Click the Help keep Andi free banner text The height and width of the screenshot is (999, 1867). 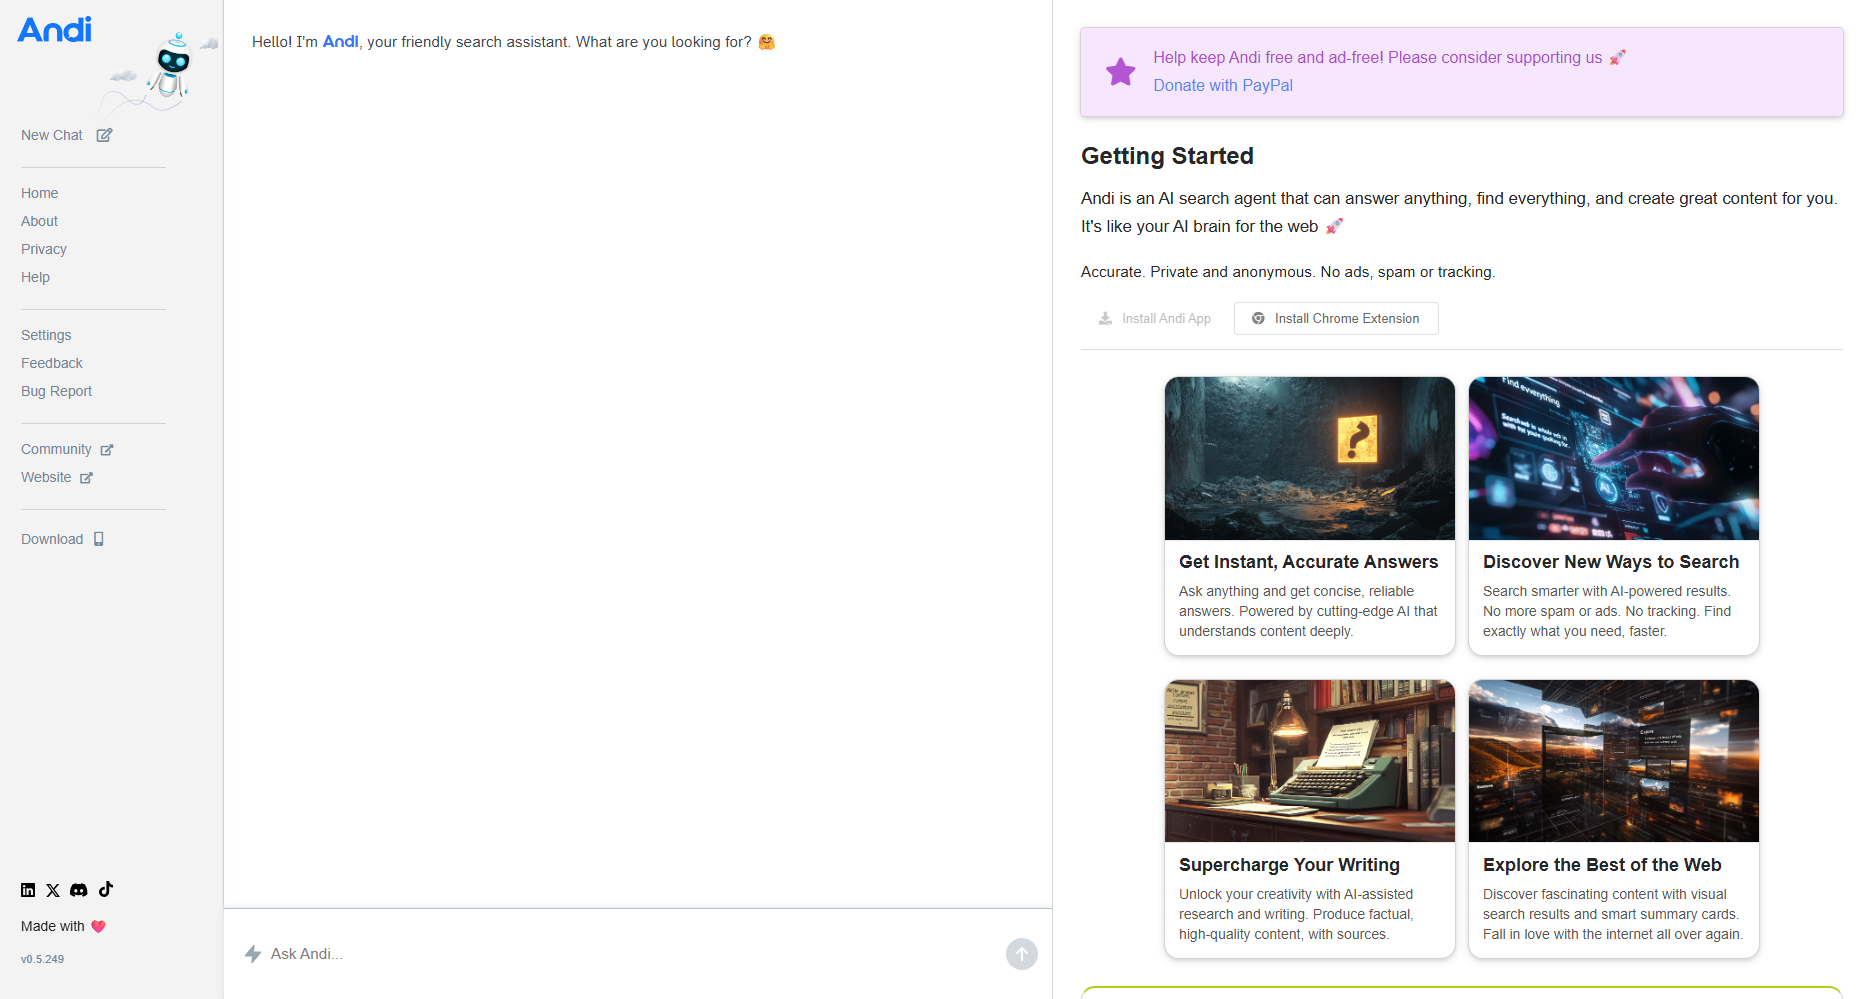click(x=1378, y=58)
